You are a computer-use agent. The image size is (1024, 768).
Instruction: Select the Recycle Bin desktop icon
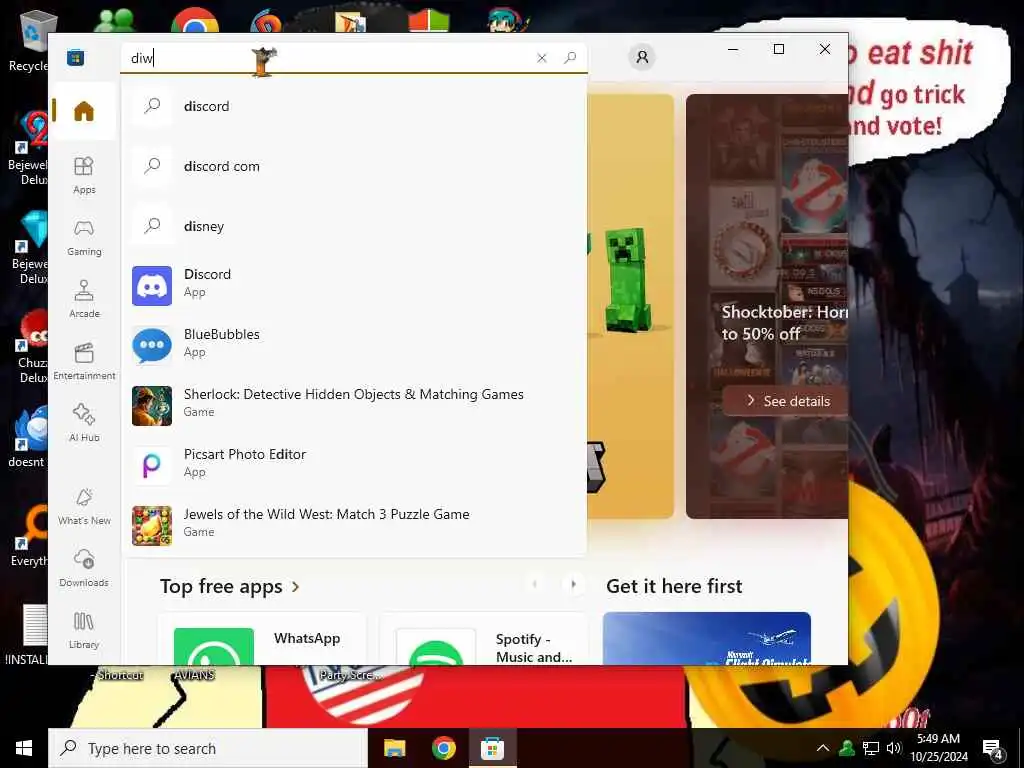click(29, 40)
